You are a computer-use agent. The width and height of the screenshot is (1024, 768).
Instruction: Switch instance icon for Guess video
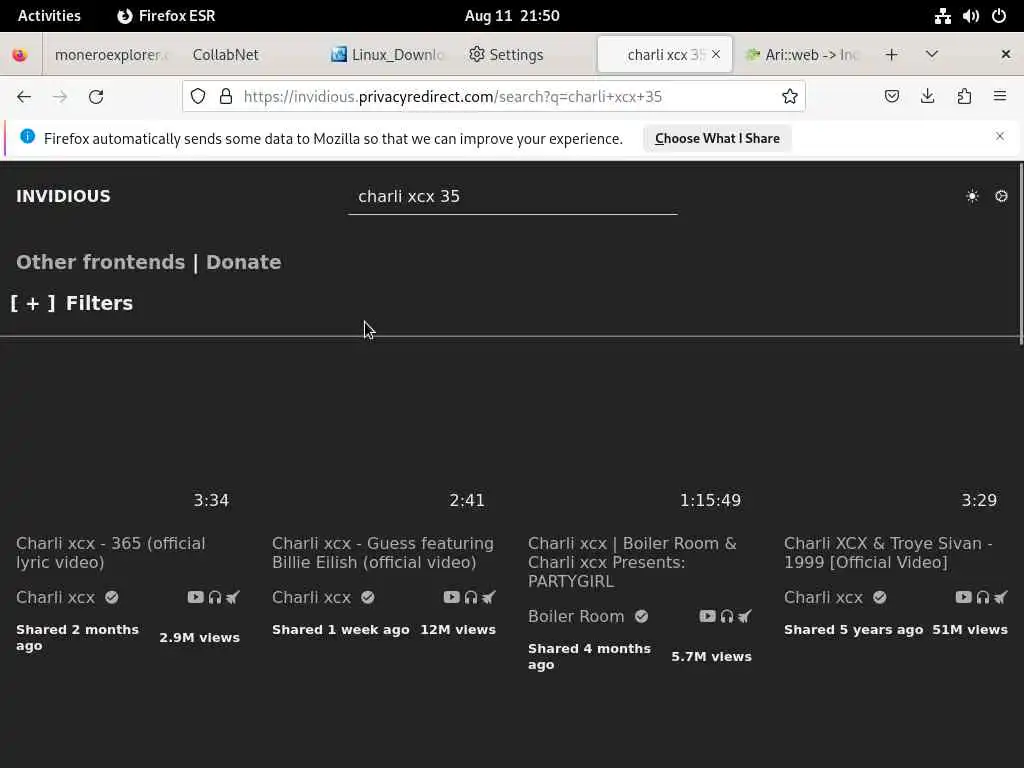[489, 597]
